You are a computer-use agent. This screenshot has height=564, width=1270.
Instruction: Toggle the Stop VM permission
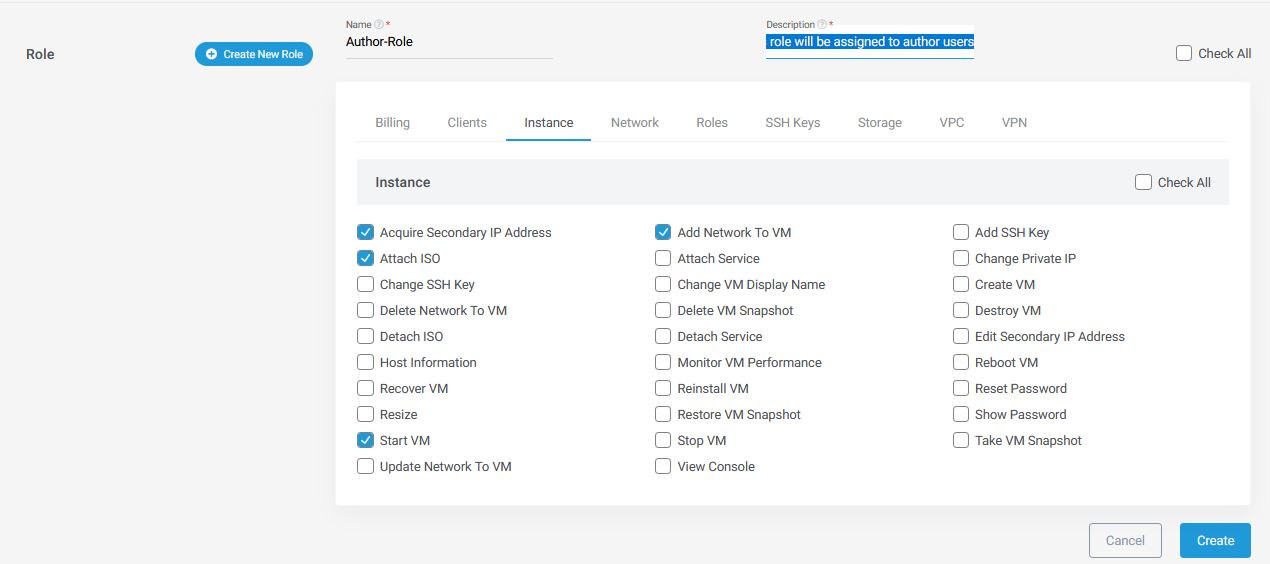click(x=663, y=440)
